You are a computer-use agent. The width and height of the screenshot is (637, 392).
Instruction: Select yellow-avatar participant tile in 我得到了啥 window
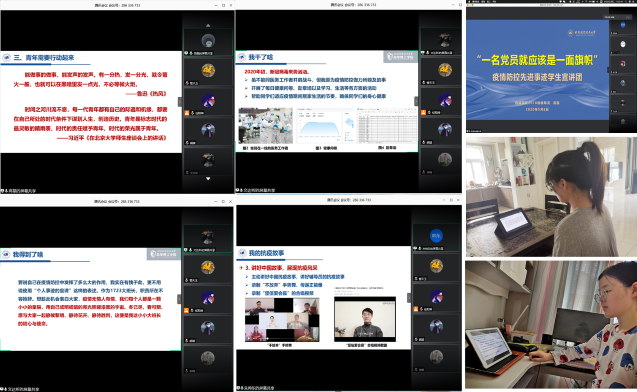(208, 269)
